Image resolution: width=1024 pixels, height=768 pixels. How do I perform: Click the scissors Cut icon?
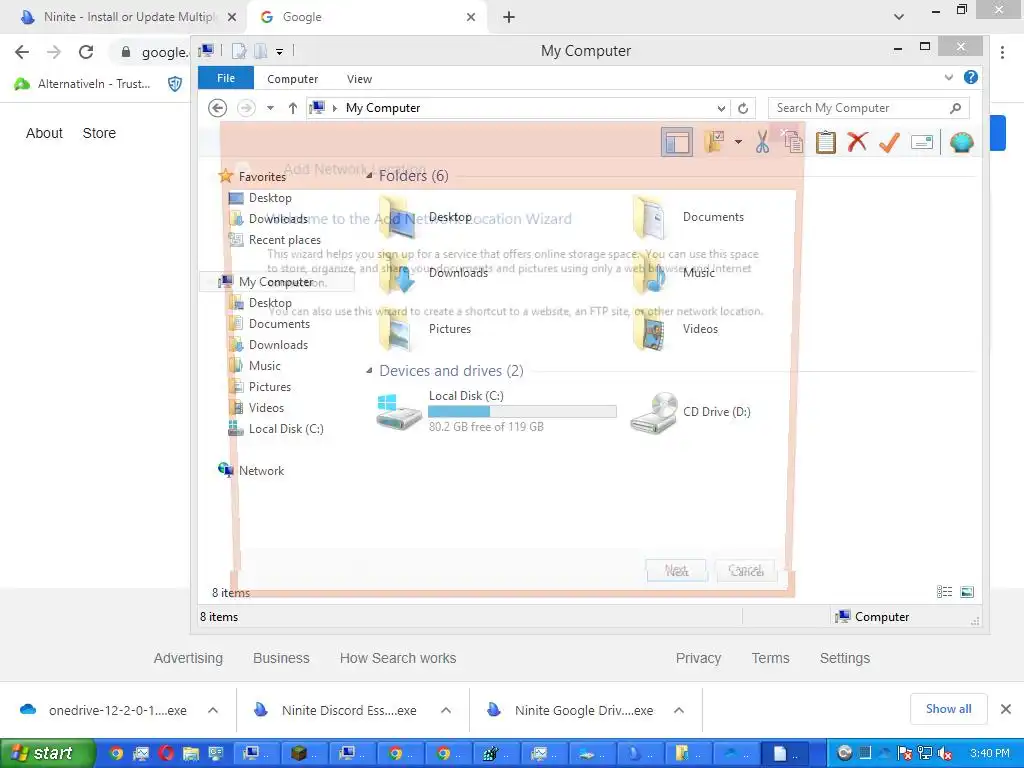tap(762, 142)
